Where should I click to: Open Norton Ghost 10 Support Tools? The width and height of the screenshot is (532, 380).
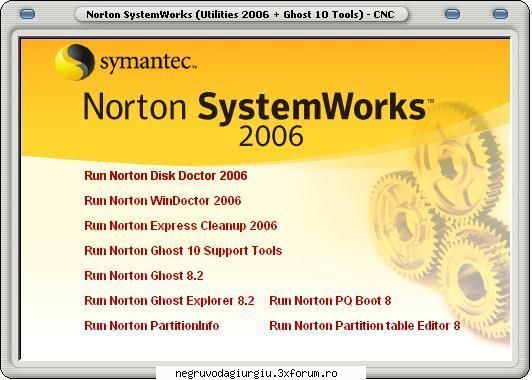(x=183, y=251)
